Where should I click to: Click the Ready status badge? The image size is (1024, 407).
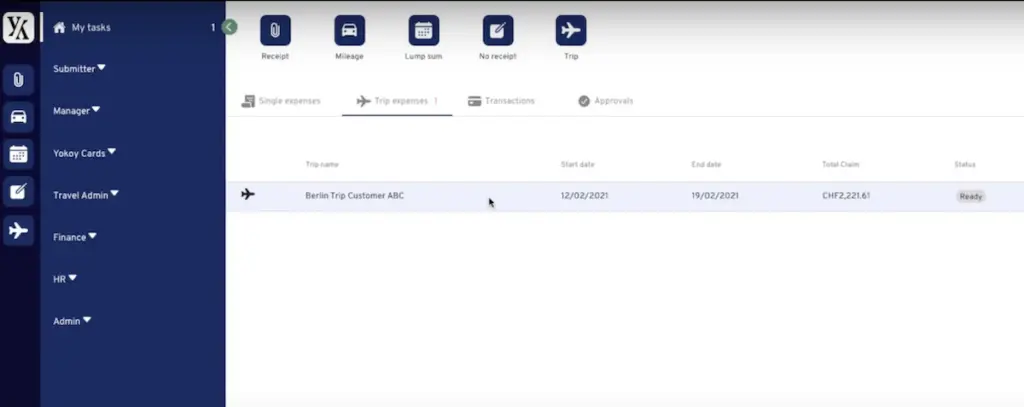[971, 196]
